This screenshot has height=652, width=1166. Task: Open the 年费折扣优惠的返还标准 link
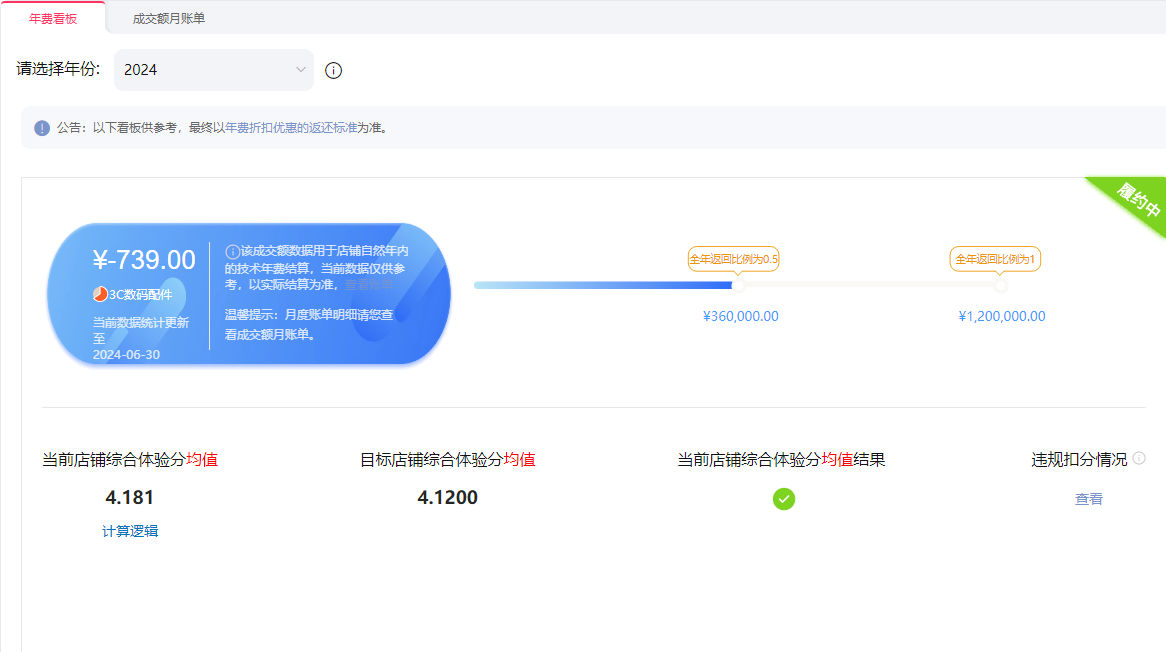[291, 128]
